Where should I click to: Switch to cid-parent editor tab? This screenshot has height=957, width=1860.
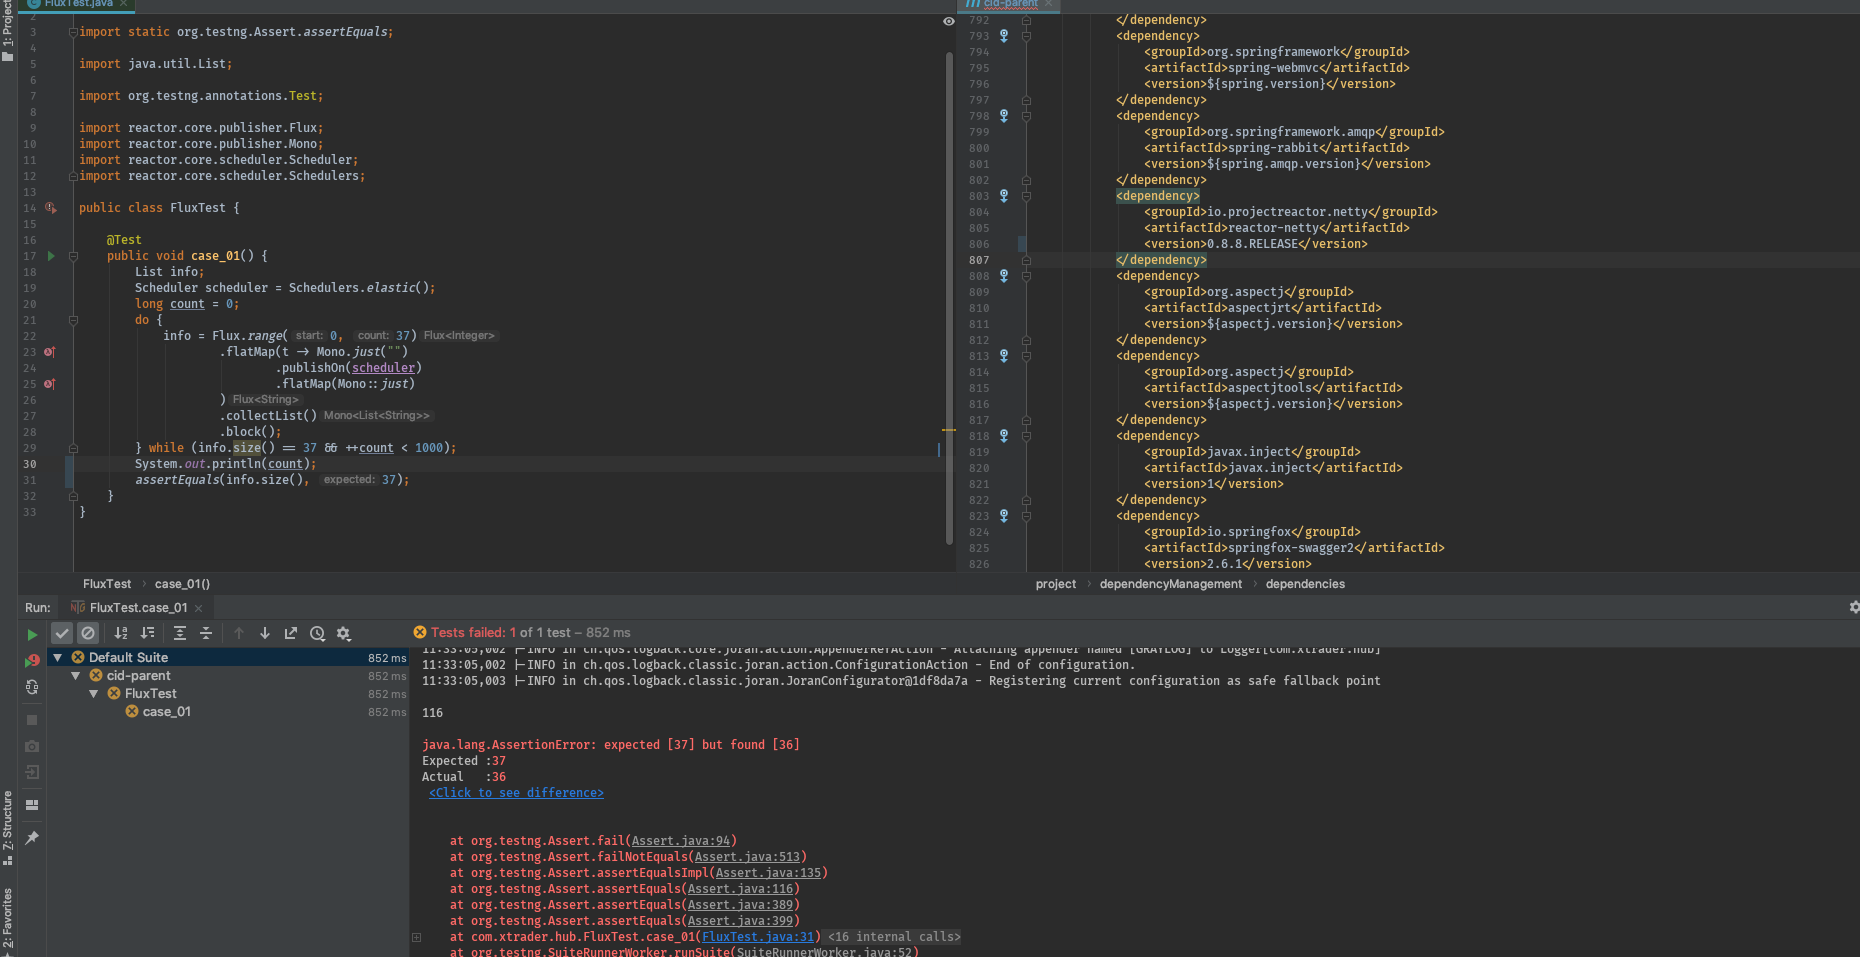[1009, 4]
